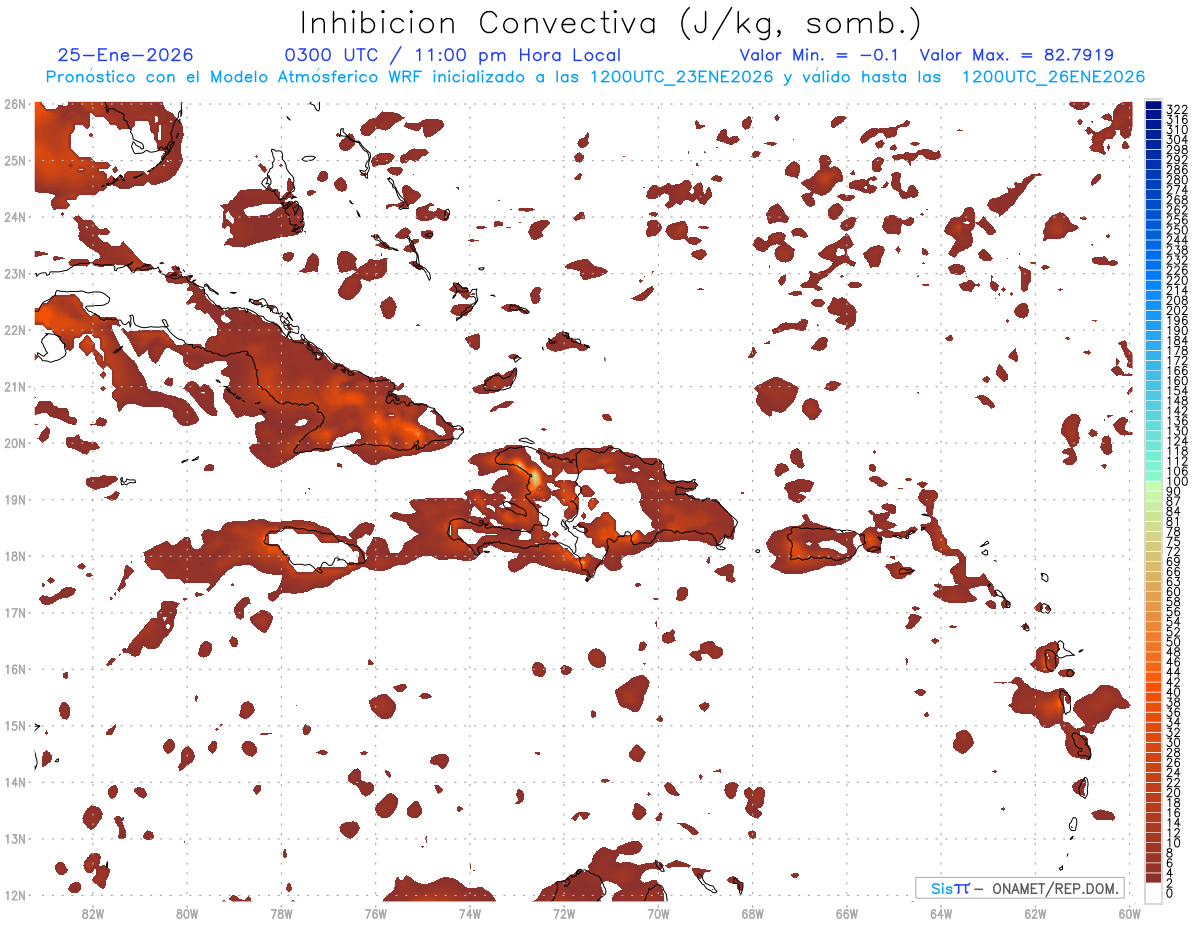Click the color-scale value 100
This screenshot has width=1200, height=927.
pos(1177,482)
